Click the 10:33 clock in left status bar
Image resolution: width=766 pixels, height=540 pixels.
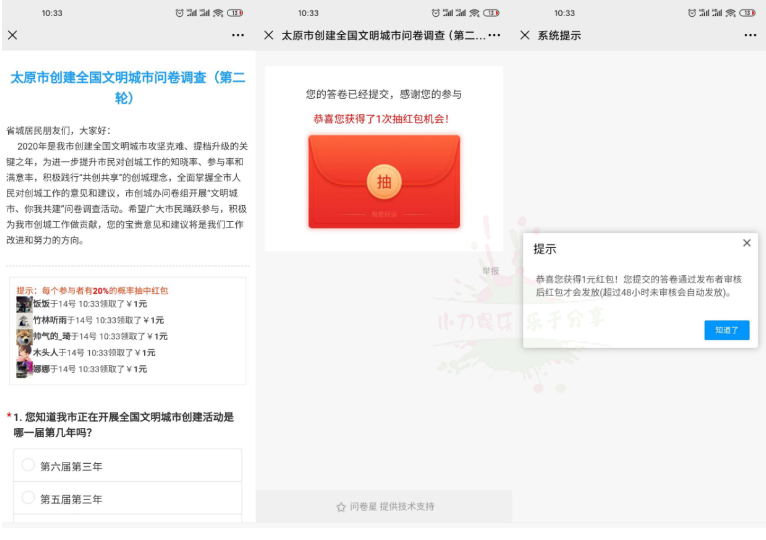pyautogui.click(x=52, y=13)
